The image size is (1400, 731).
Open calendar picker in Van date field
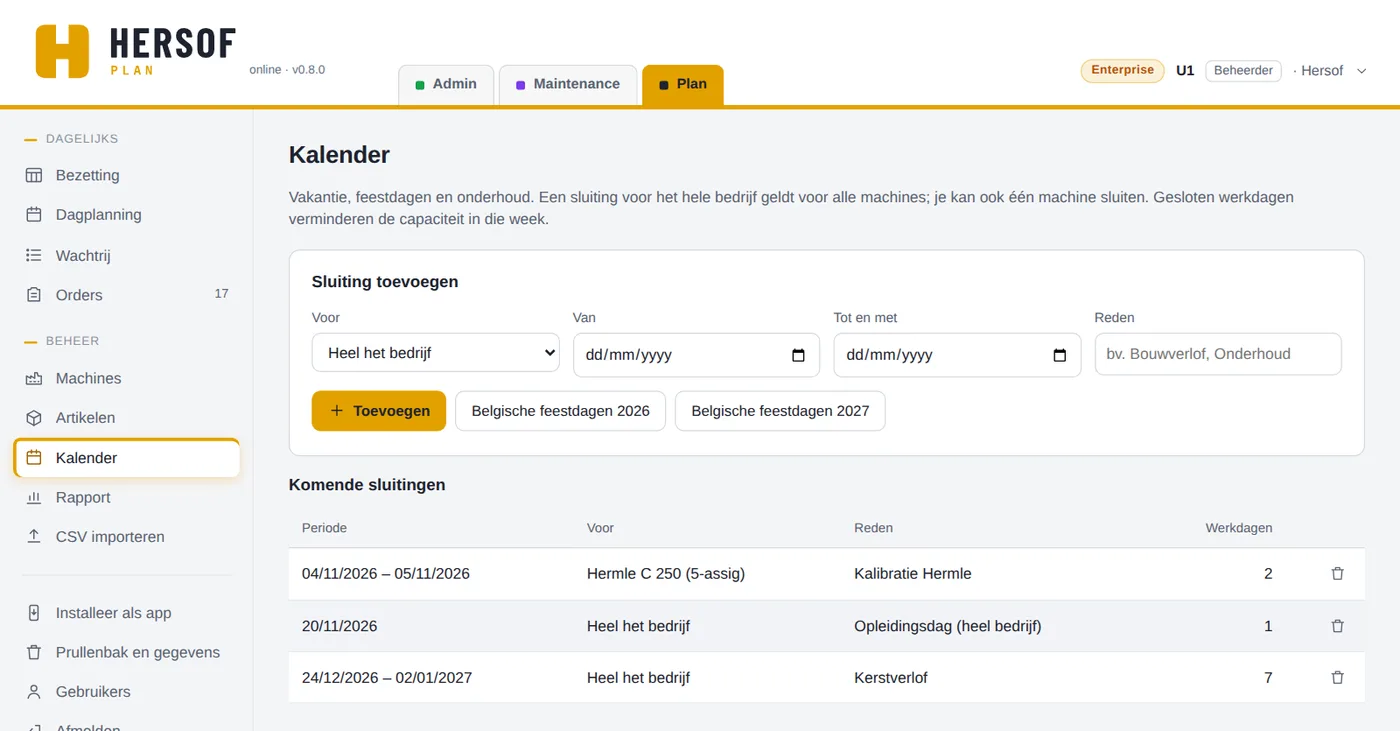point(798,355)
